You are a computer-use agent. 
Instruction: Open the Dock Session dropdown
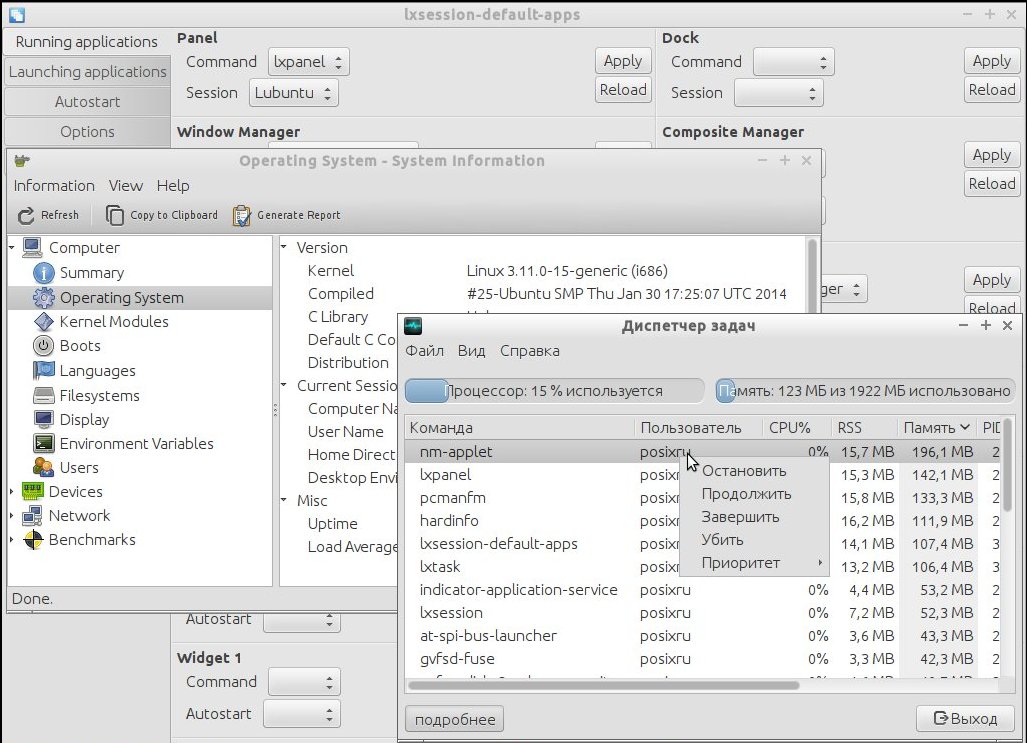coord(779,93)
